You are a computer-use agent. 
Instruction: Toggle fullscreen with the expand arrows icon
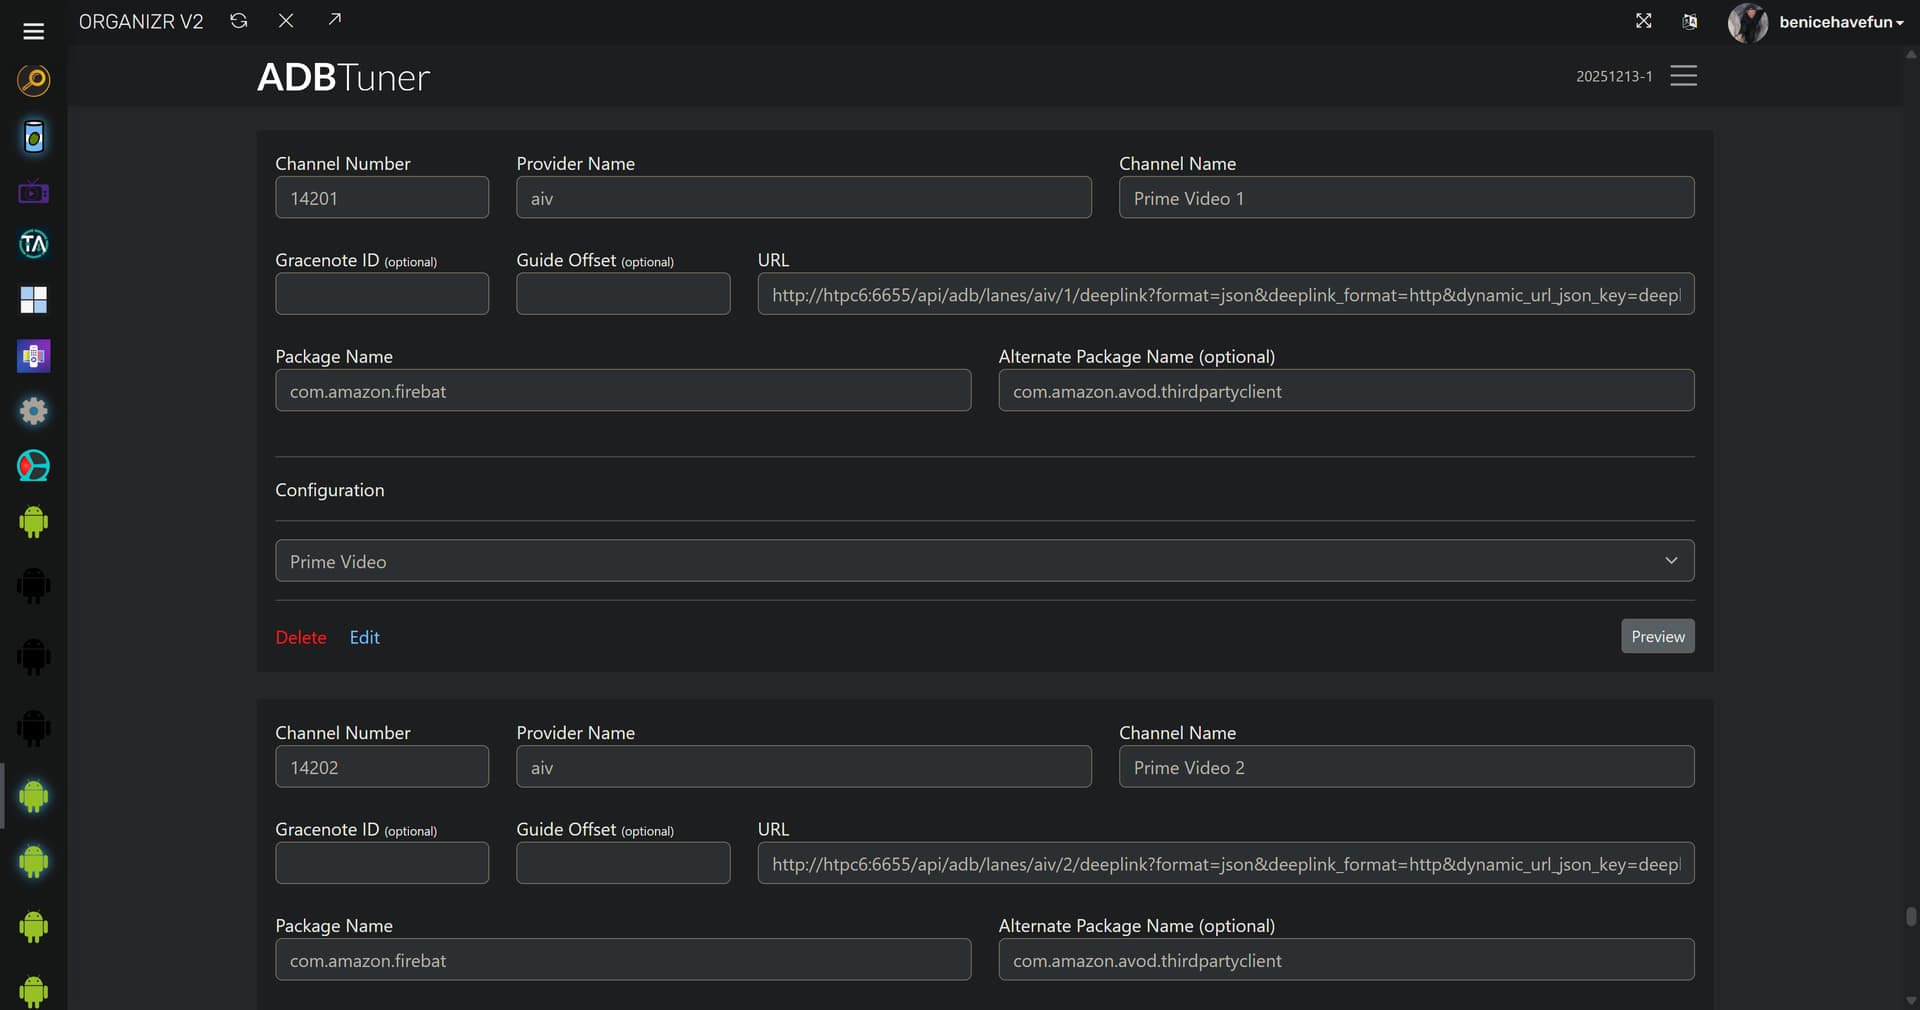tap(1643, 21)
